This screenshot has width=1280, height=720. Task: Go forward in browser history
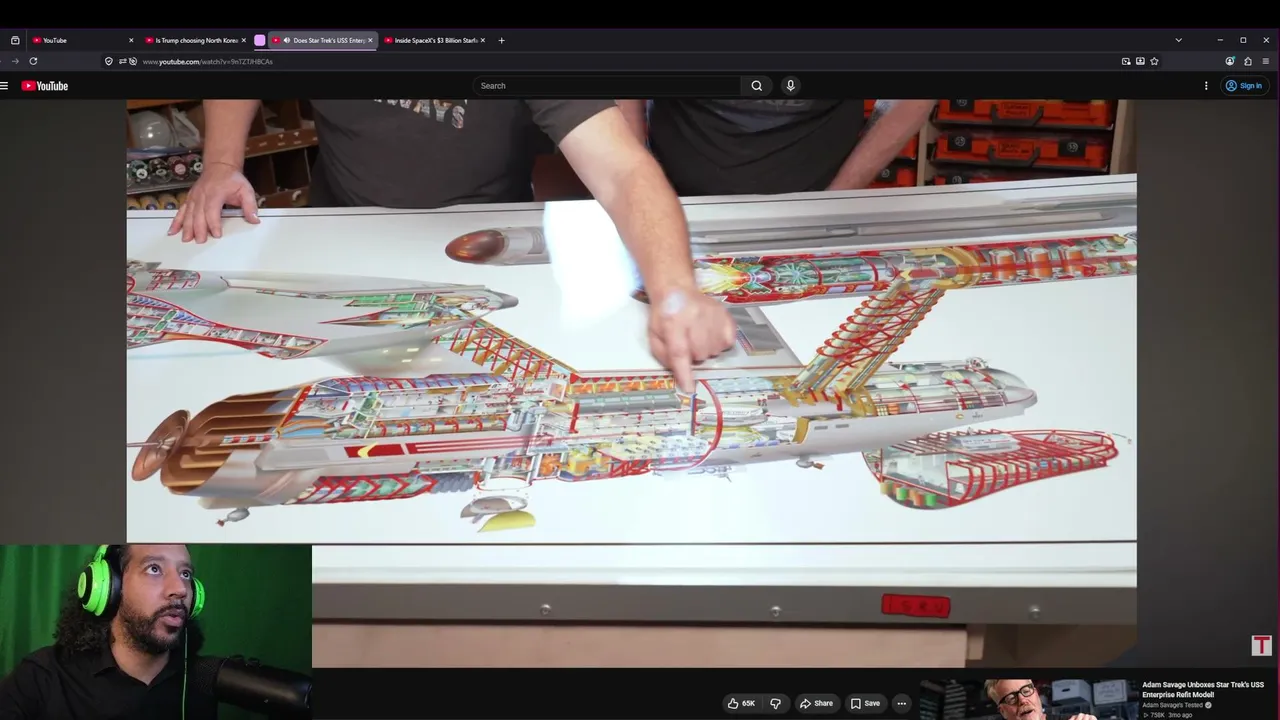click(x=14, y=61)
